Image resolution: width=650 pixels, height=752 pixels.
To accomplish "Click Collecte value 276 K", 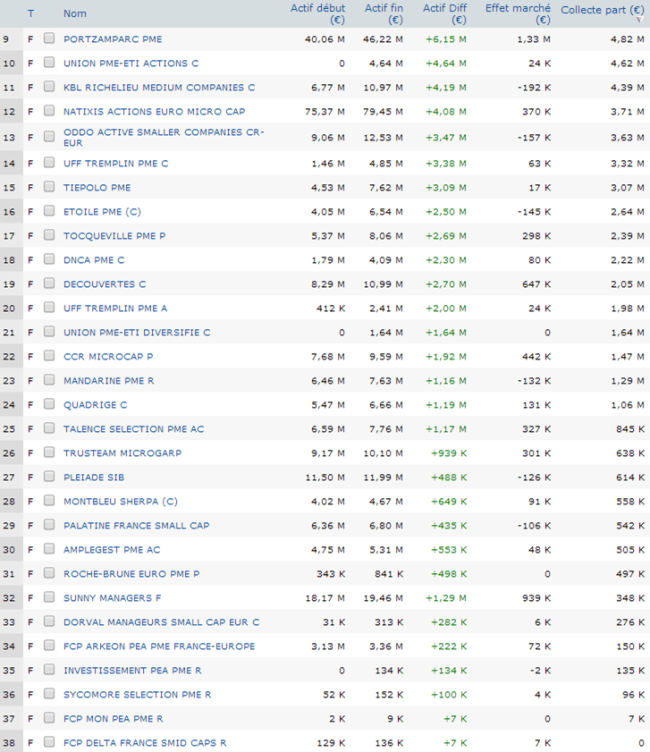I will pyautogui.click(x=630, y=623).
